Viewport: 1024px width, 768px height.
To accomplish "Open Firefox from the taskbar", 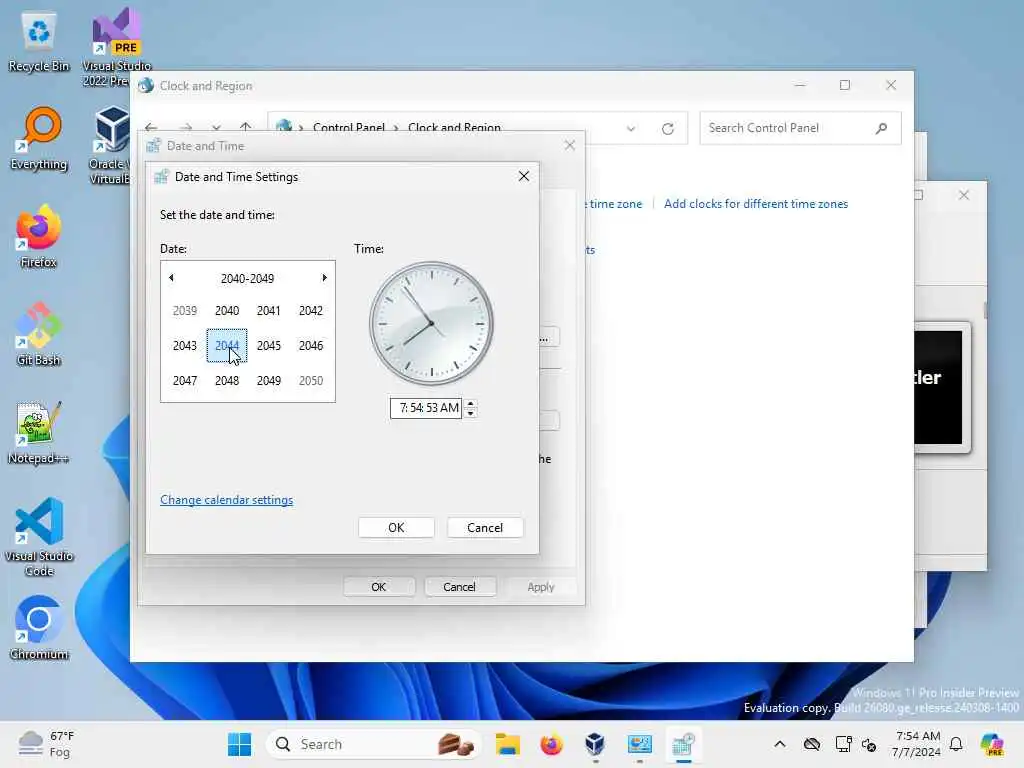I will pos(551,744).
